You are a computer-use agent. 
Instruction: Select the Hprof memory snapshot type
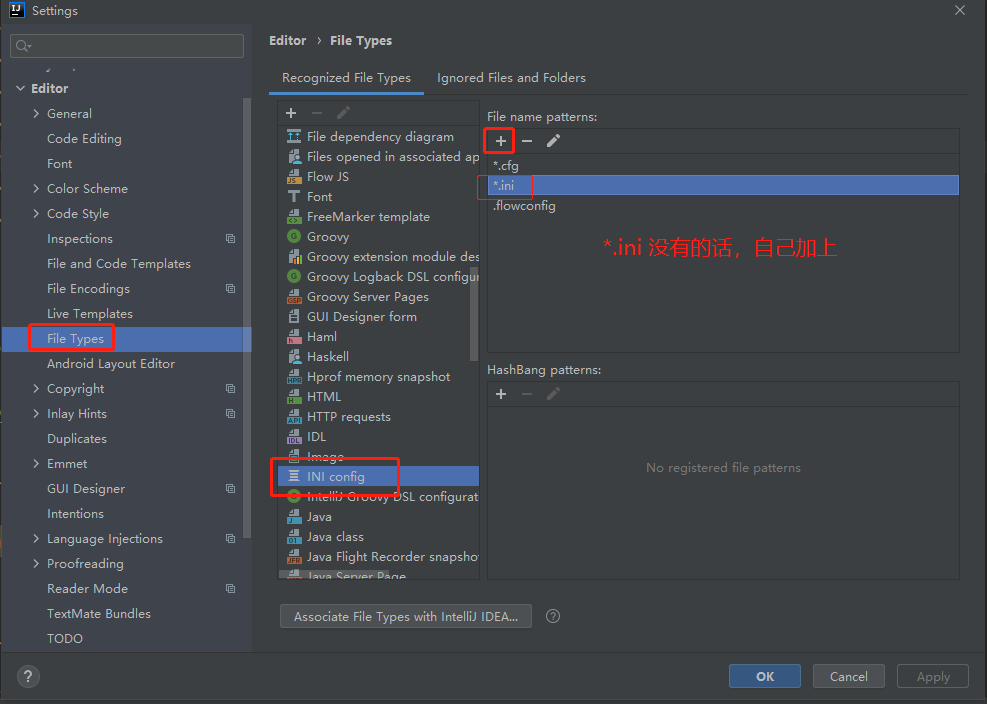[378, 377]
